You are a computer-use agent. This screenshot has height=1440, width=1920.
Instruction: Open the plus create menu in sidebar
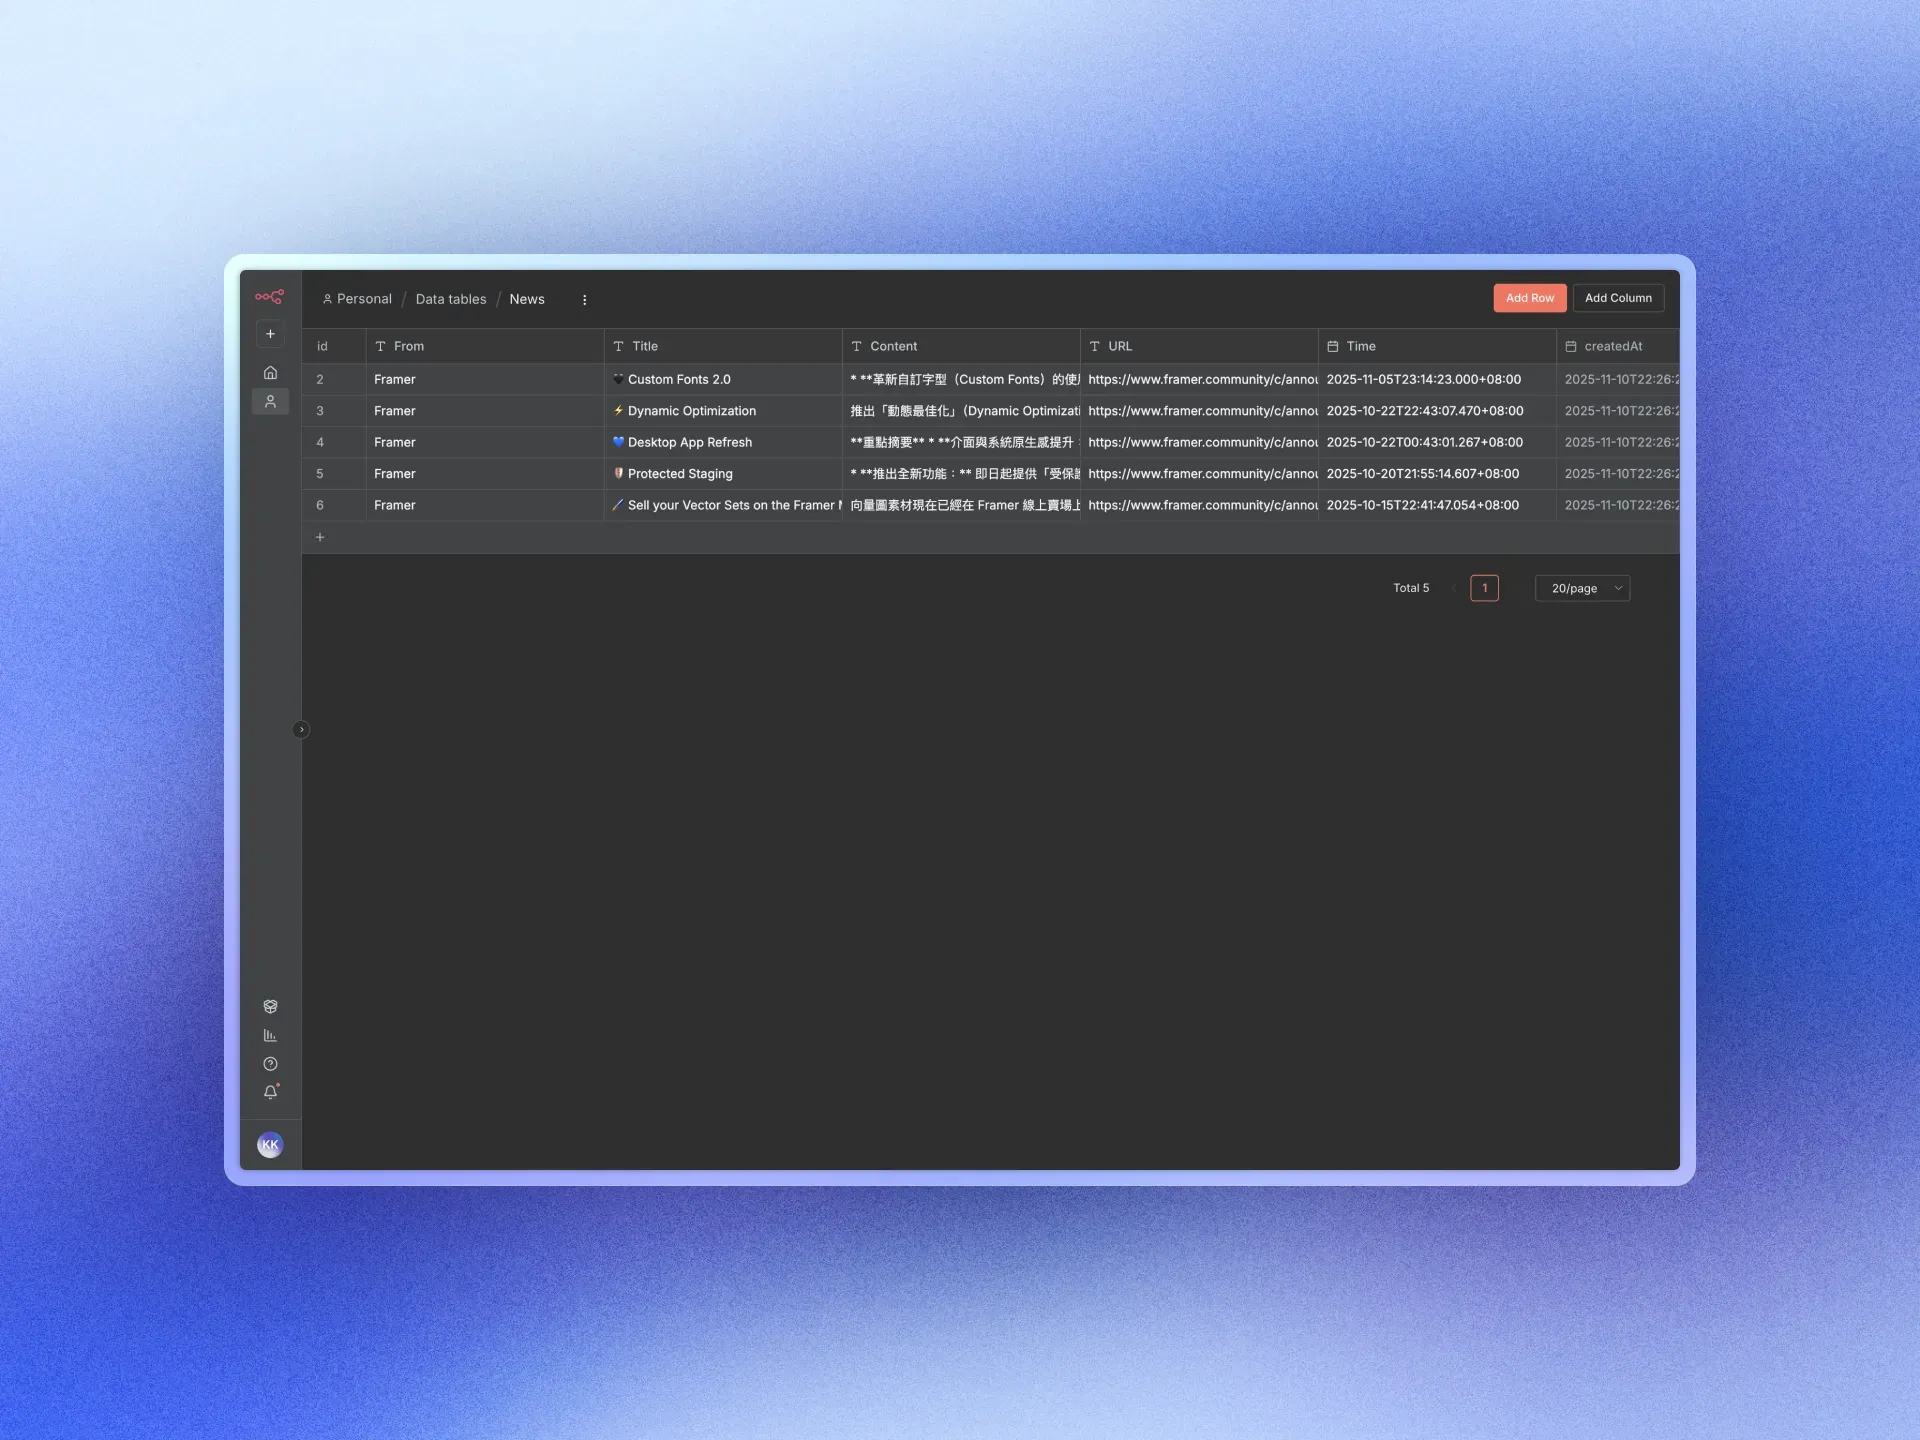270,334
